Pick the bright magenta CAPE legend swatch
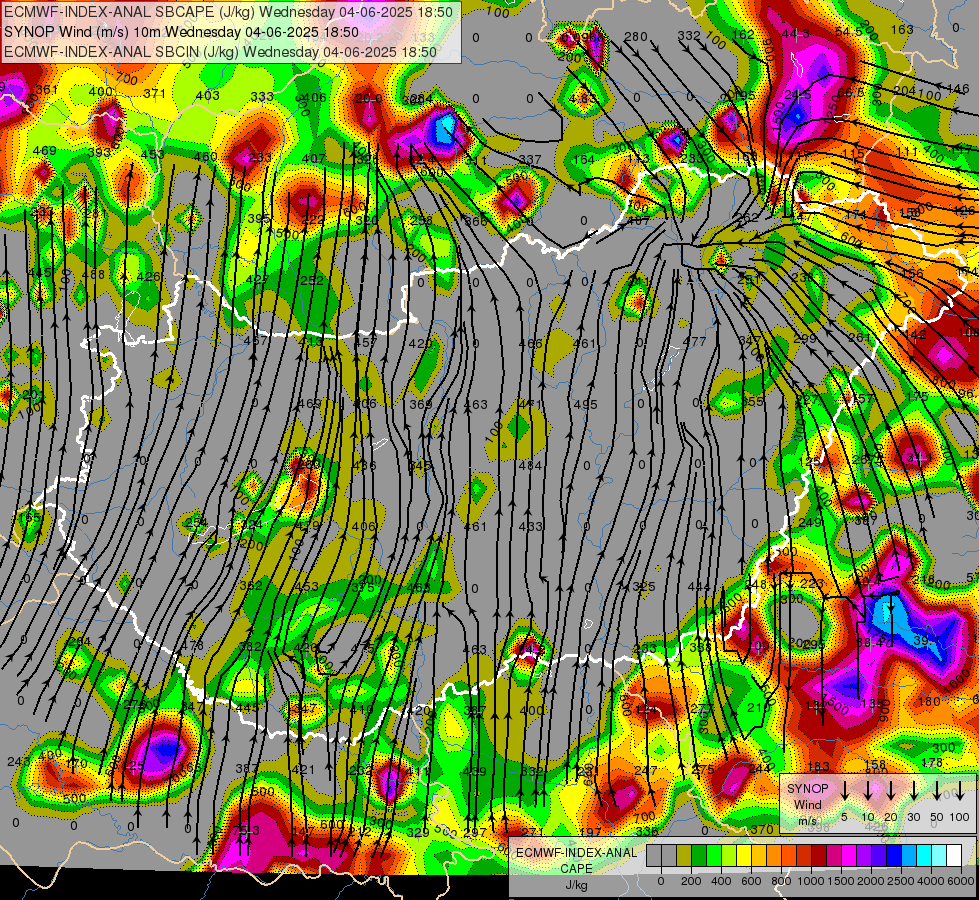The height and width of the screenshot is (900, 979). point(849,856)
